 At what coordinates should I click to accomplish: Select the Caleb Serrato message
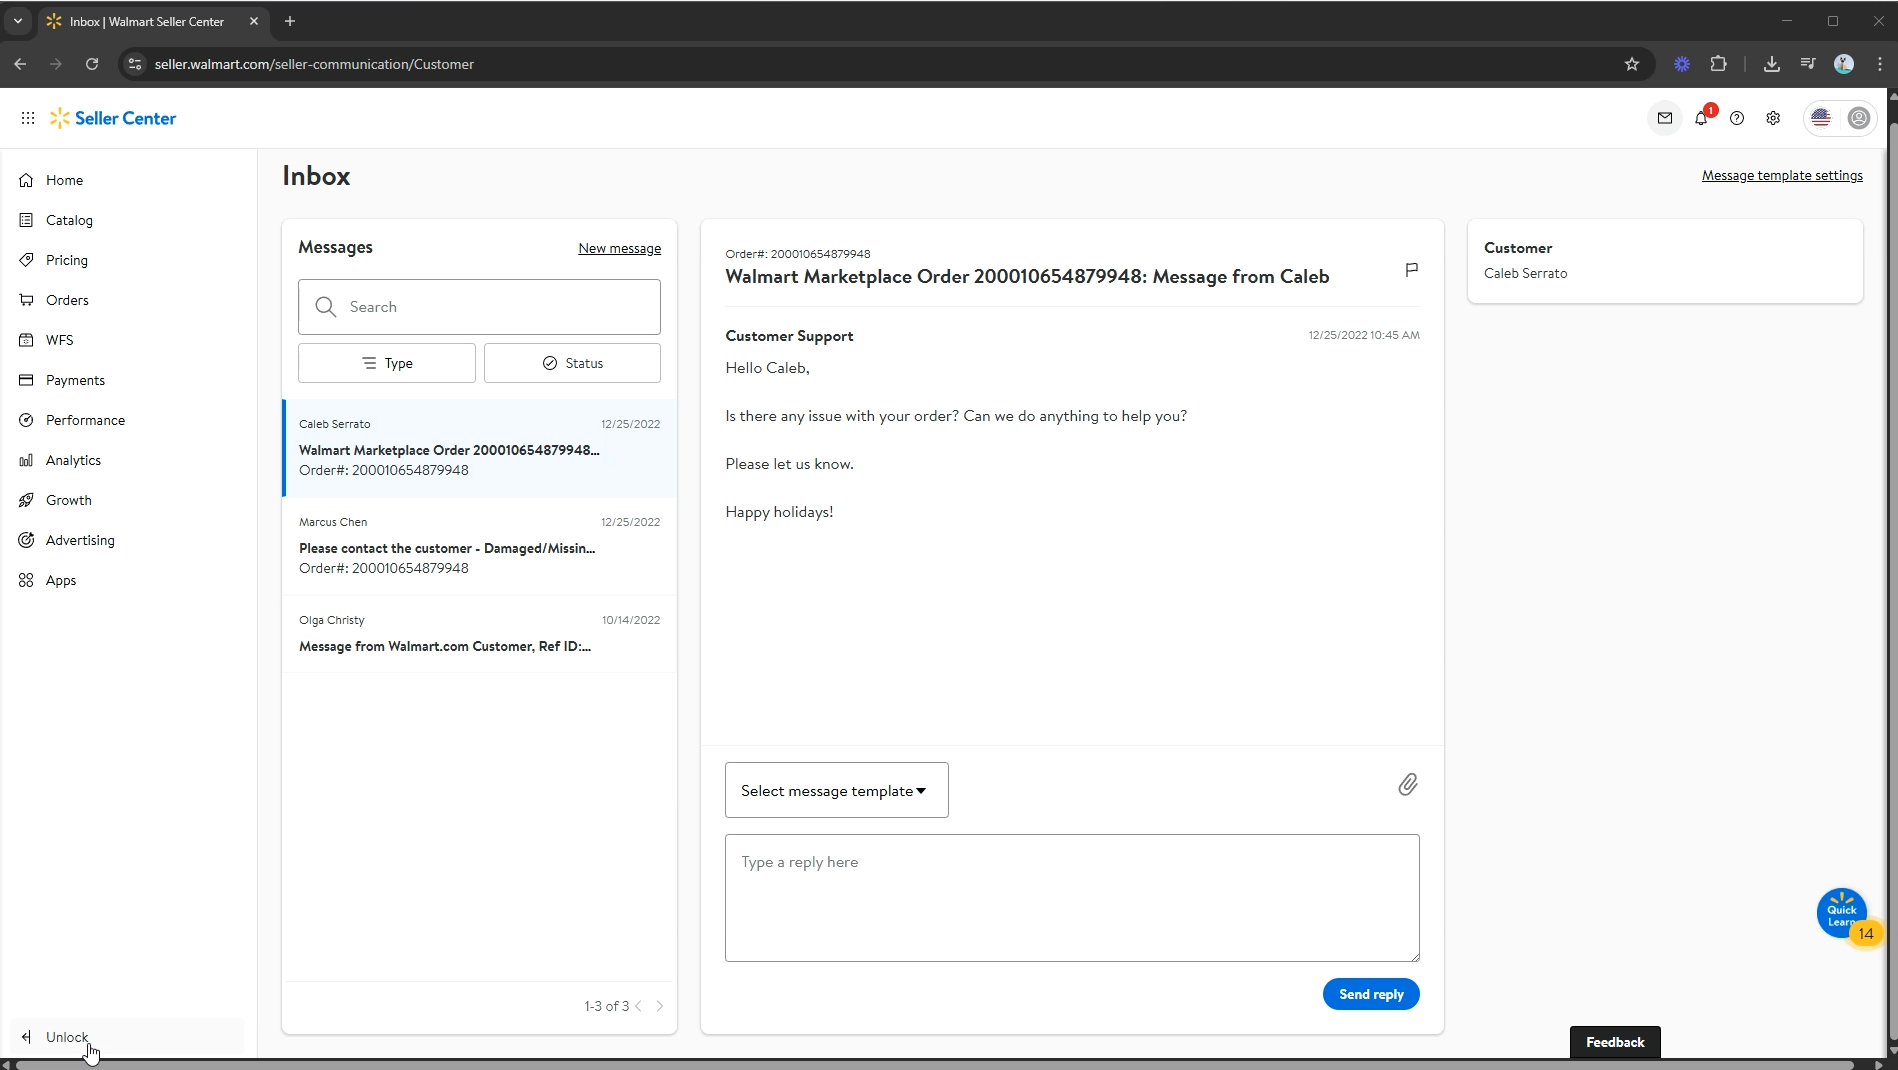pos(479,448)
